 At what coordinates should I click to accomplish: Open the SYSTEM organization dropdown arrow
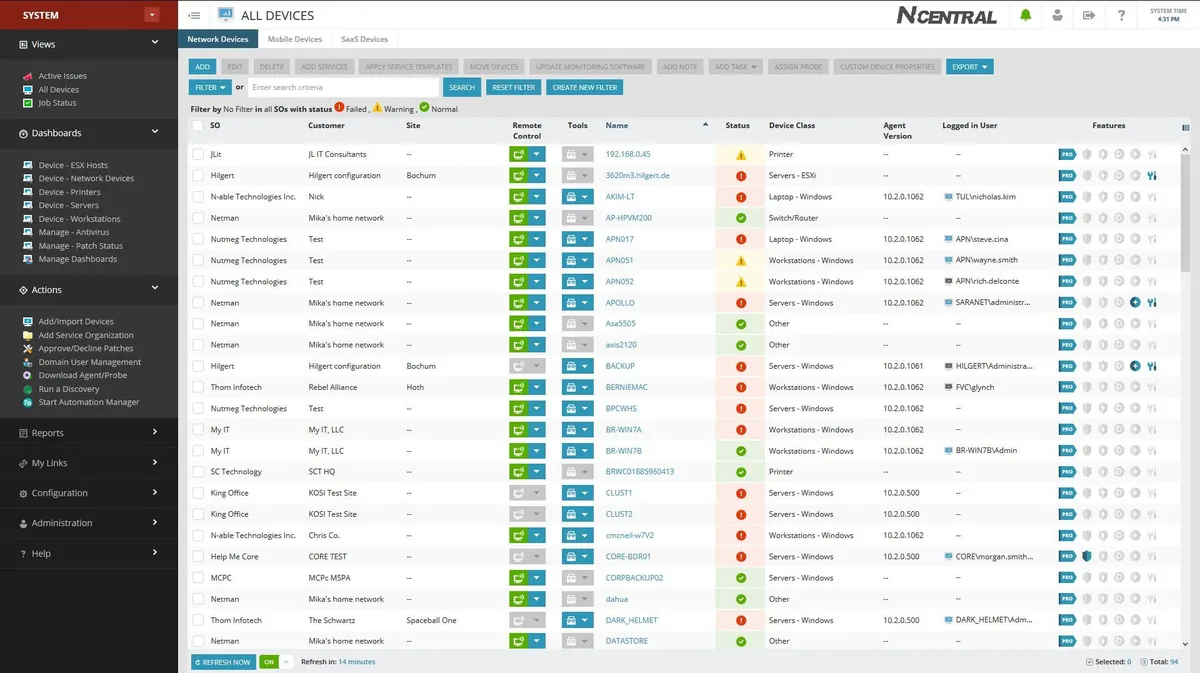coord(151,15)
